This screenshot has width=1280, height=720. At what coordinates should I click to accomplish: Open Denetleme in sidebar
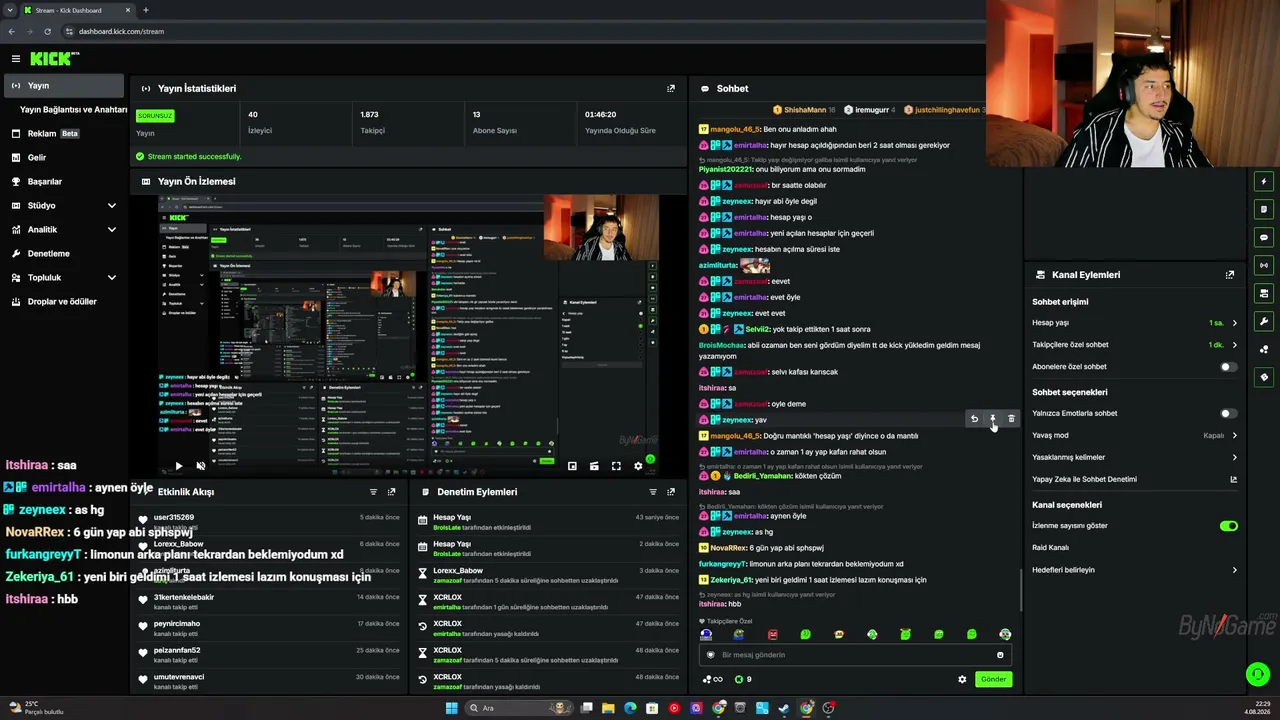pyautogui.click(x=64, y=254)
